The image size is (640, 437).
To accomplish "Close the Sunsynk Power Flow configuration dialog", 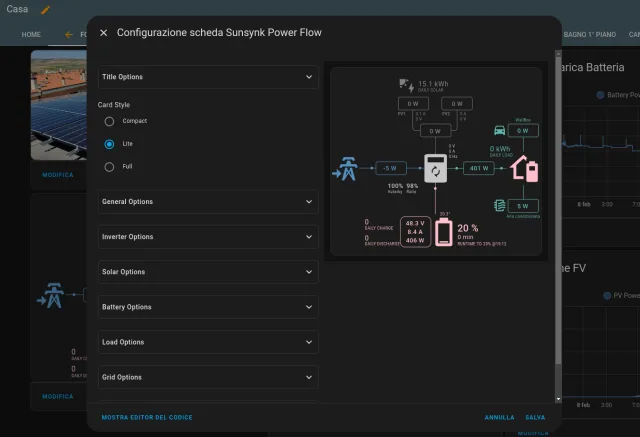I will (104, 33).
